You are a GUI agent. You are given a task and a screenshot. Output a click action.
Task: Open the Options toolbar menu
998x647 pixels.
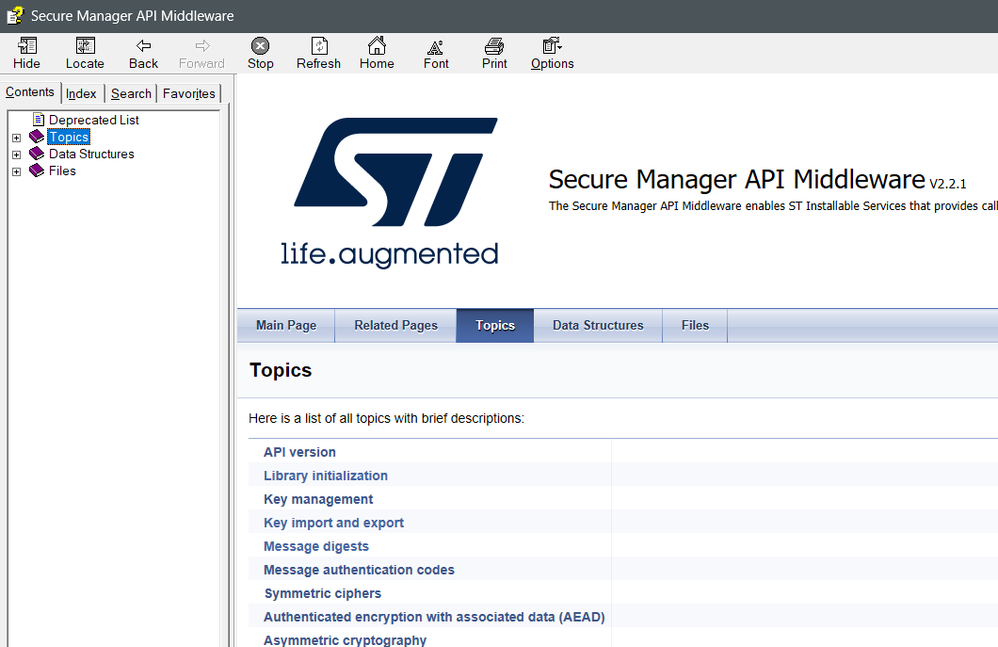[552, 53]
